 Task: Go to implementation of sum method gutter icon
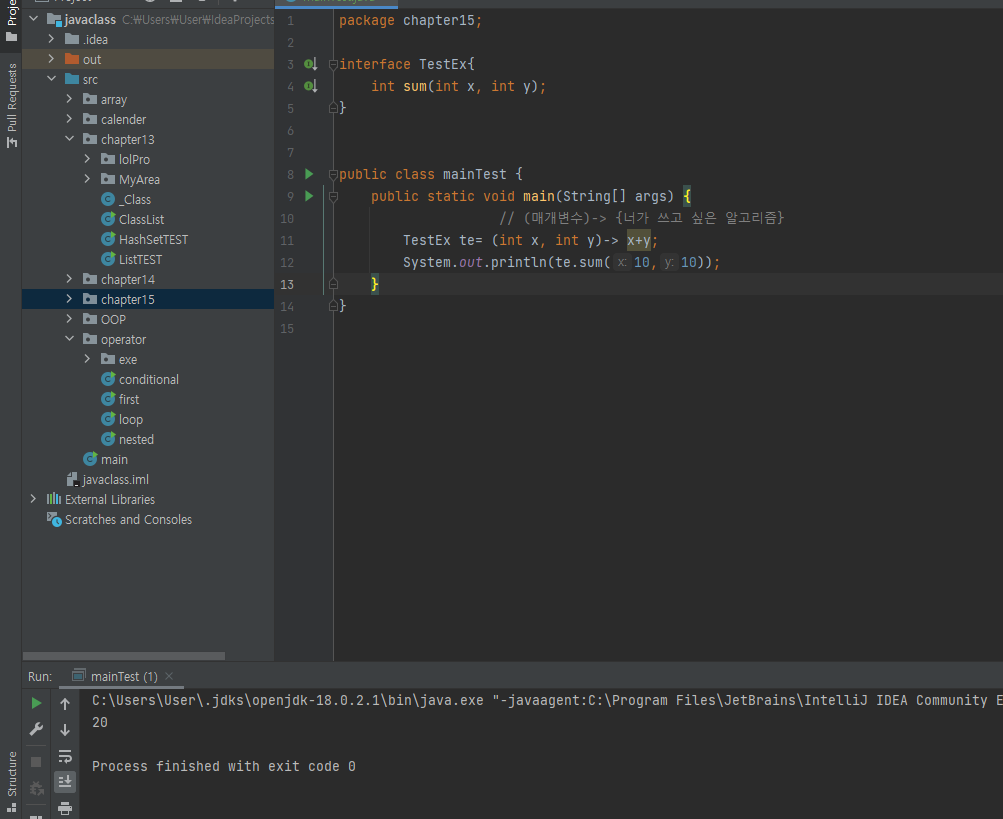click(310, 86)
